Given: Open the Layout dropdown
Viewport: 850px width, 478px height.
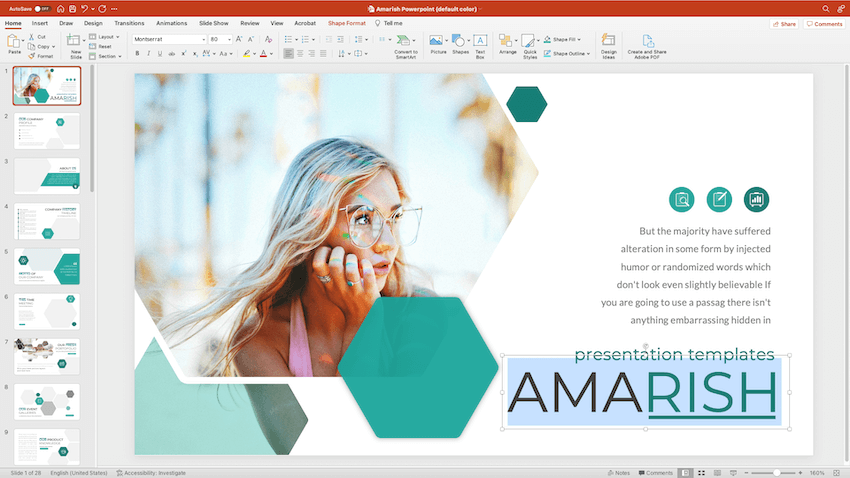Looking at the screenshot, I should coord(104,37).
